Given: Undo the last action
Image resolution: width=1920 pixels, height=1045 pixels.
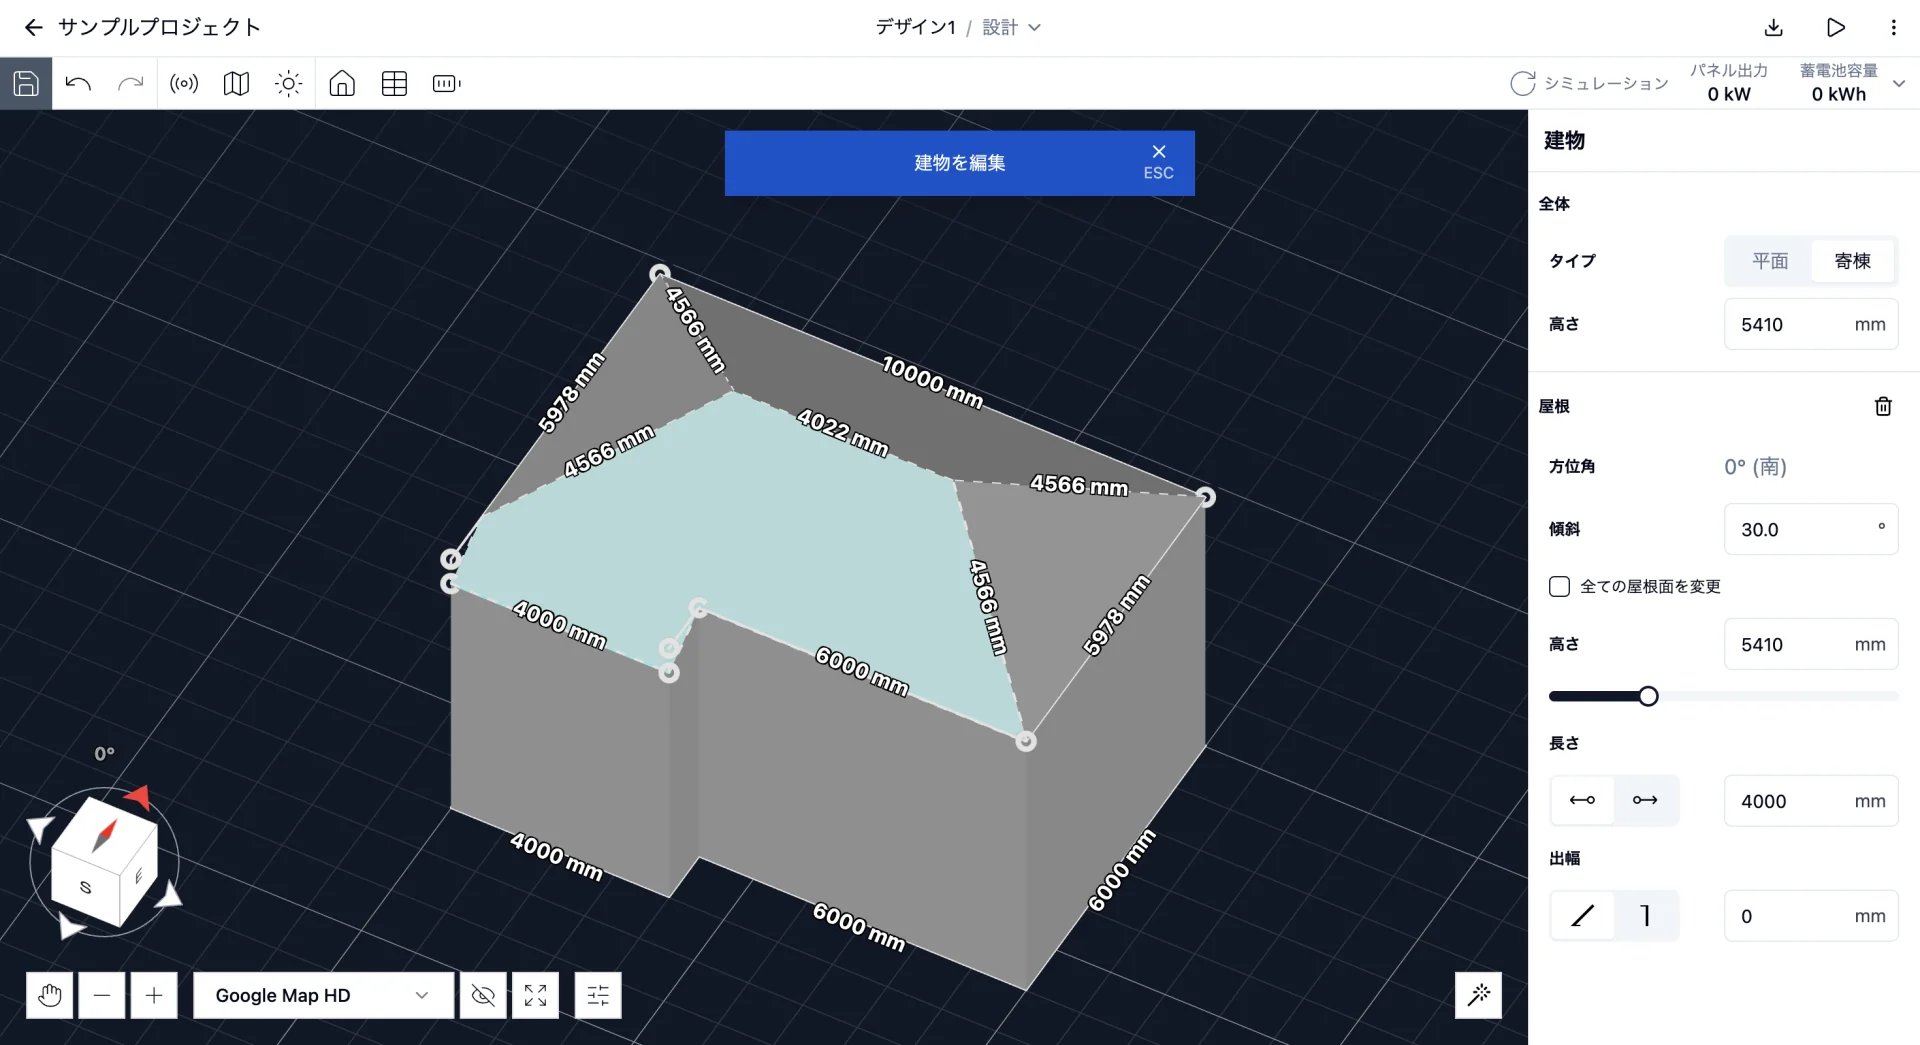Looking at the screenshot, I should click(78, 83).
